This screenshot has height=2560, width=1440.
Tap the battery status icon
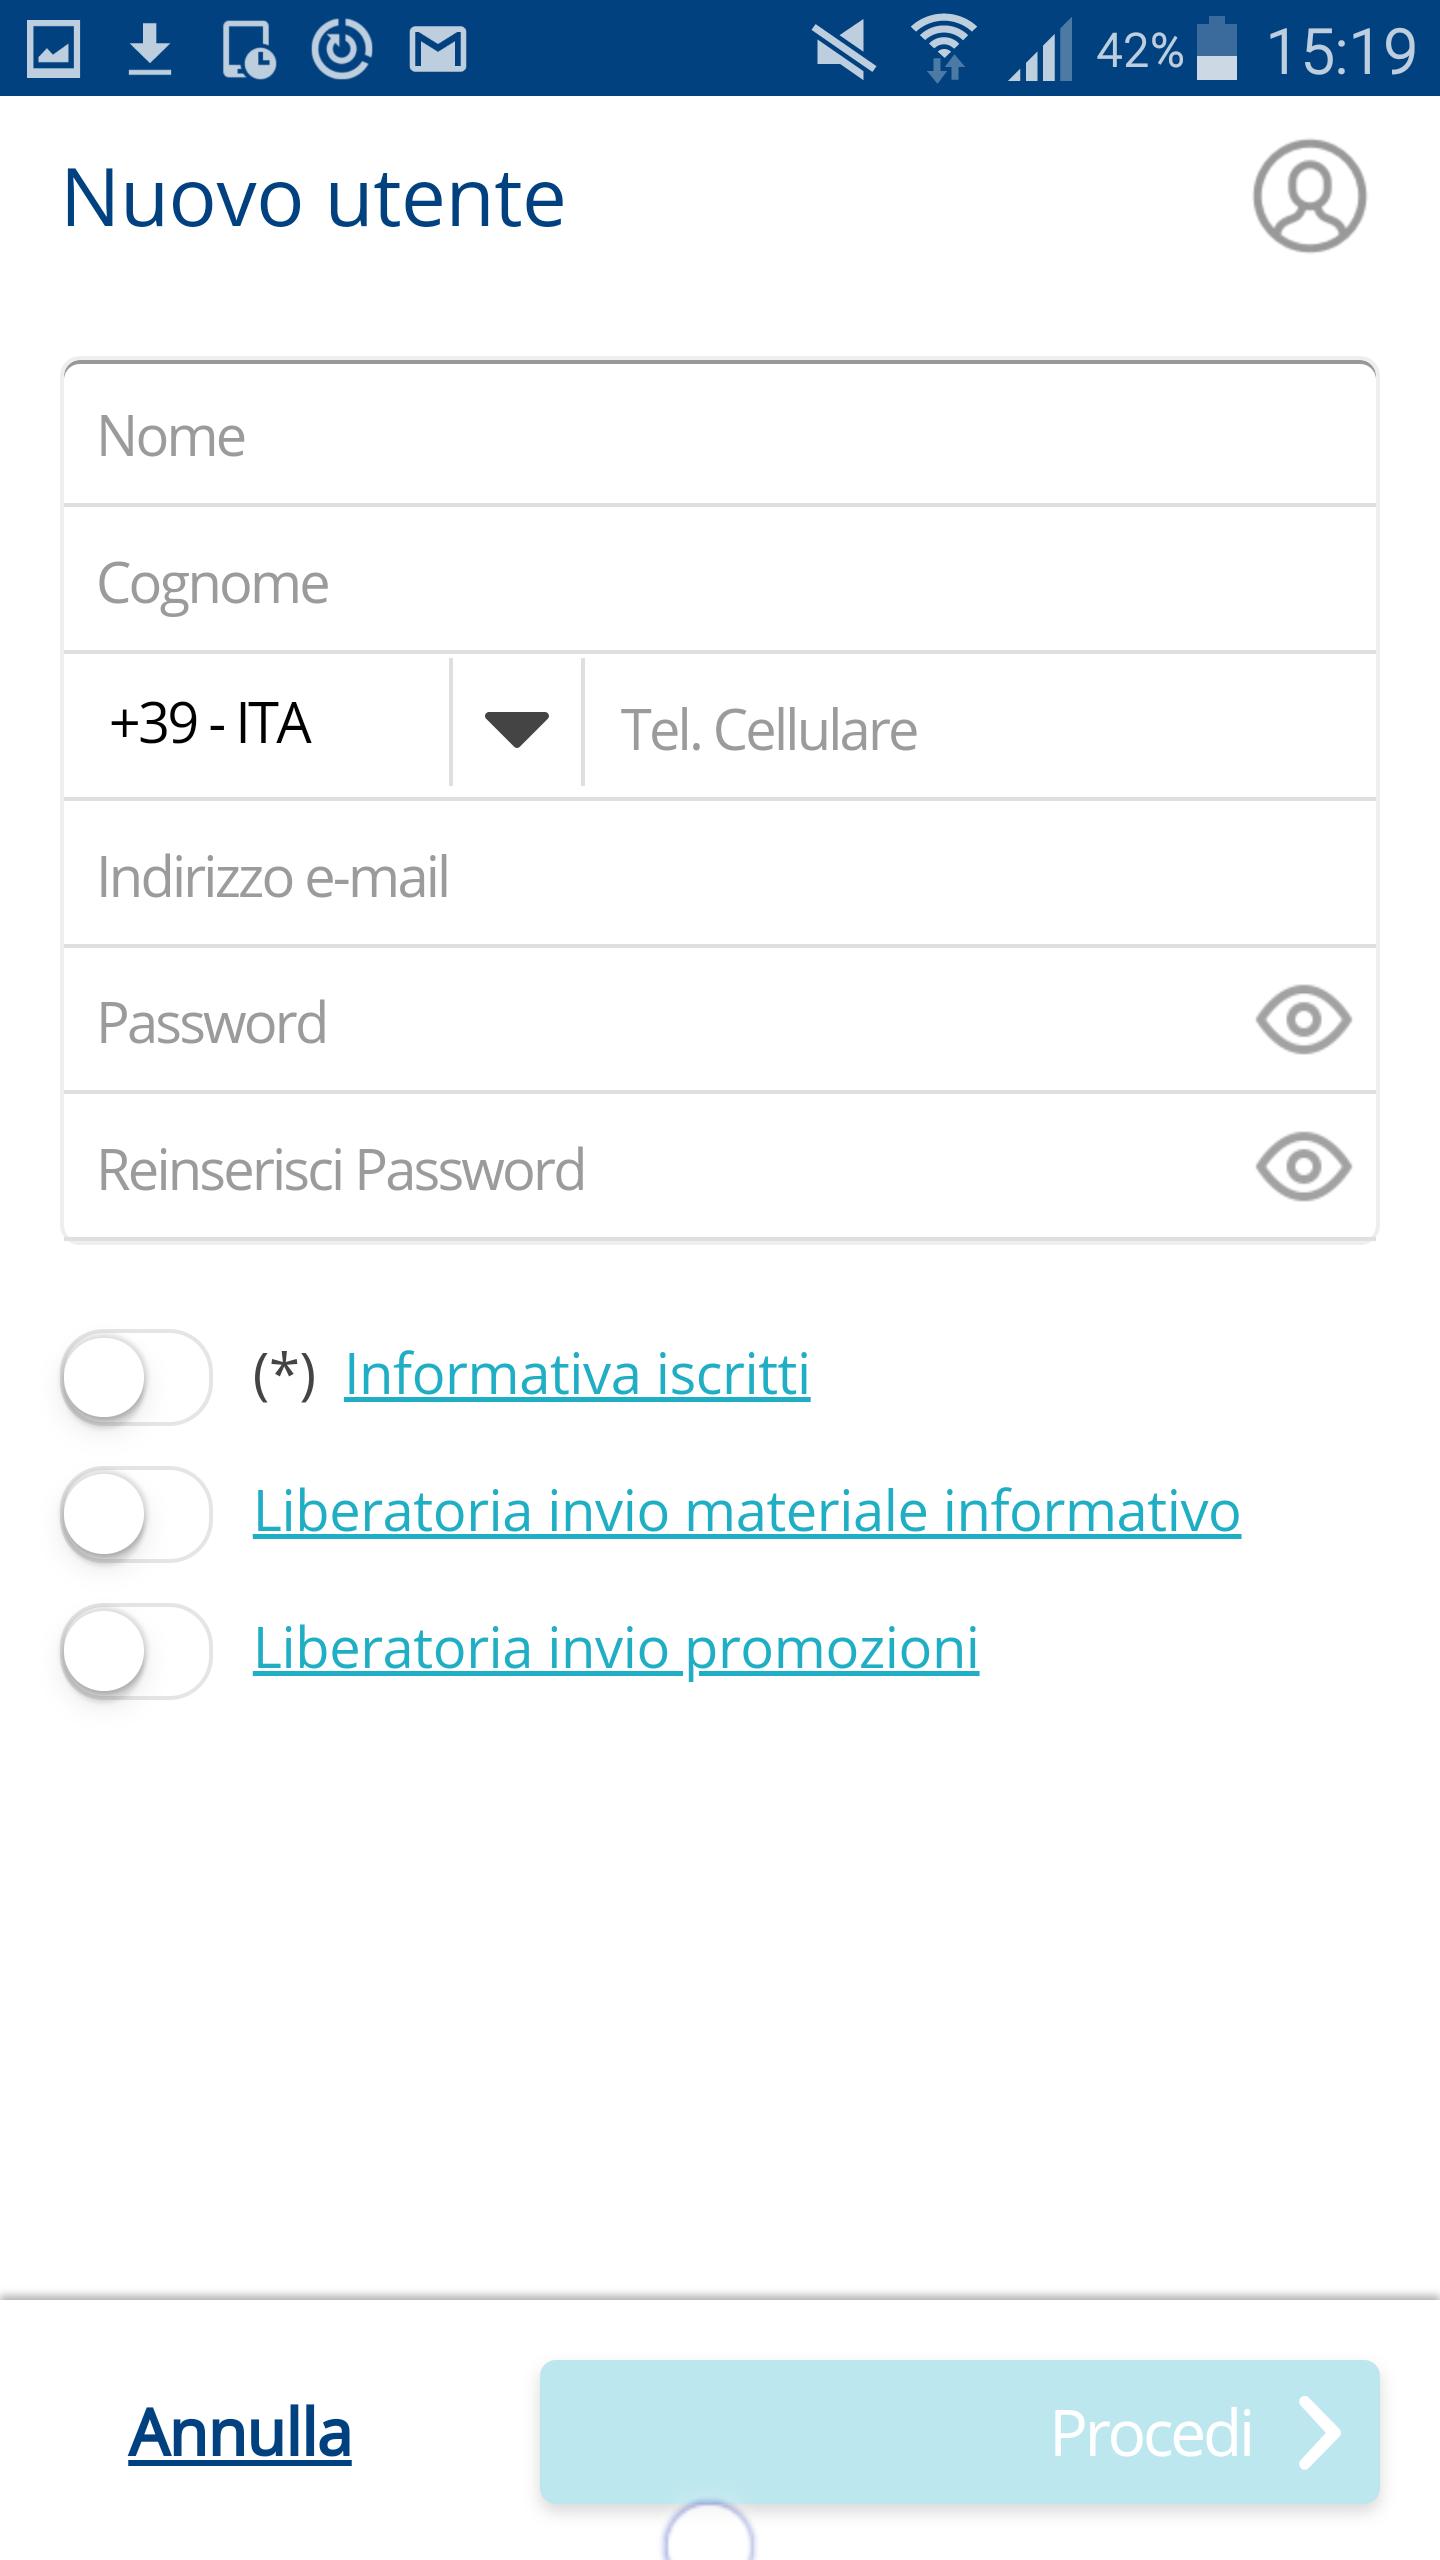tap(1216, 49)
